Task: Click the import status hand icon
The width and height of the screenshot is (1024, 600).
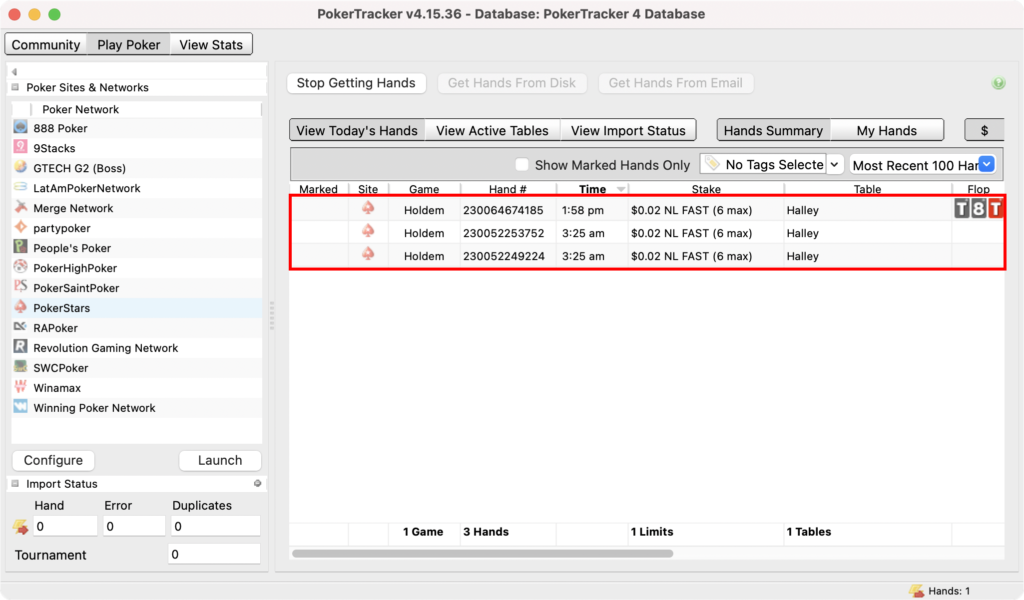Action: [20, 526]
